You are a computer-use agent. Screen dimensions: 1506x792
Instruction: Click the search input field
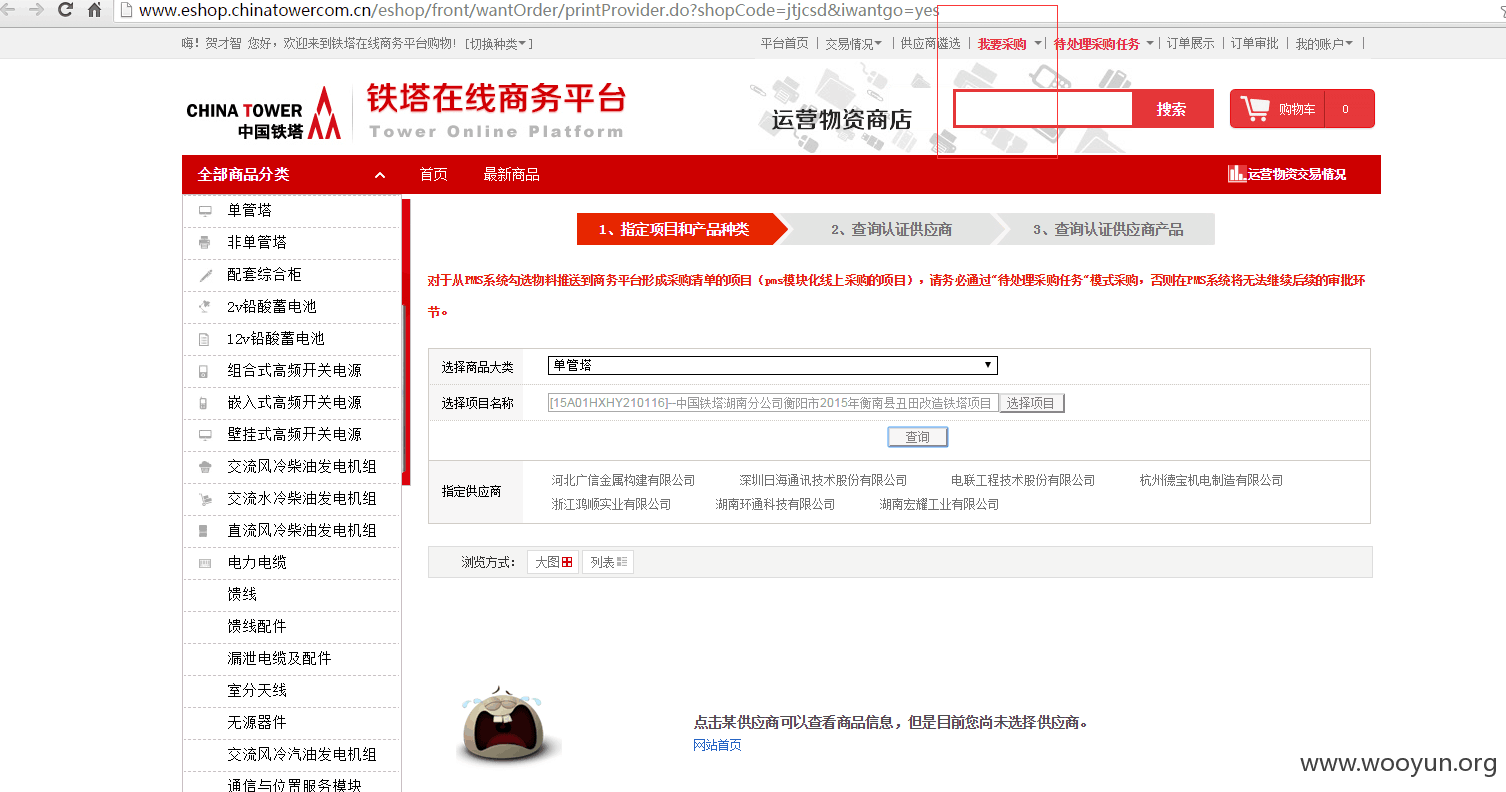(x=1043, y=109)
